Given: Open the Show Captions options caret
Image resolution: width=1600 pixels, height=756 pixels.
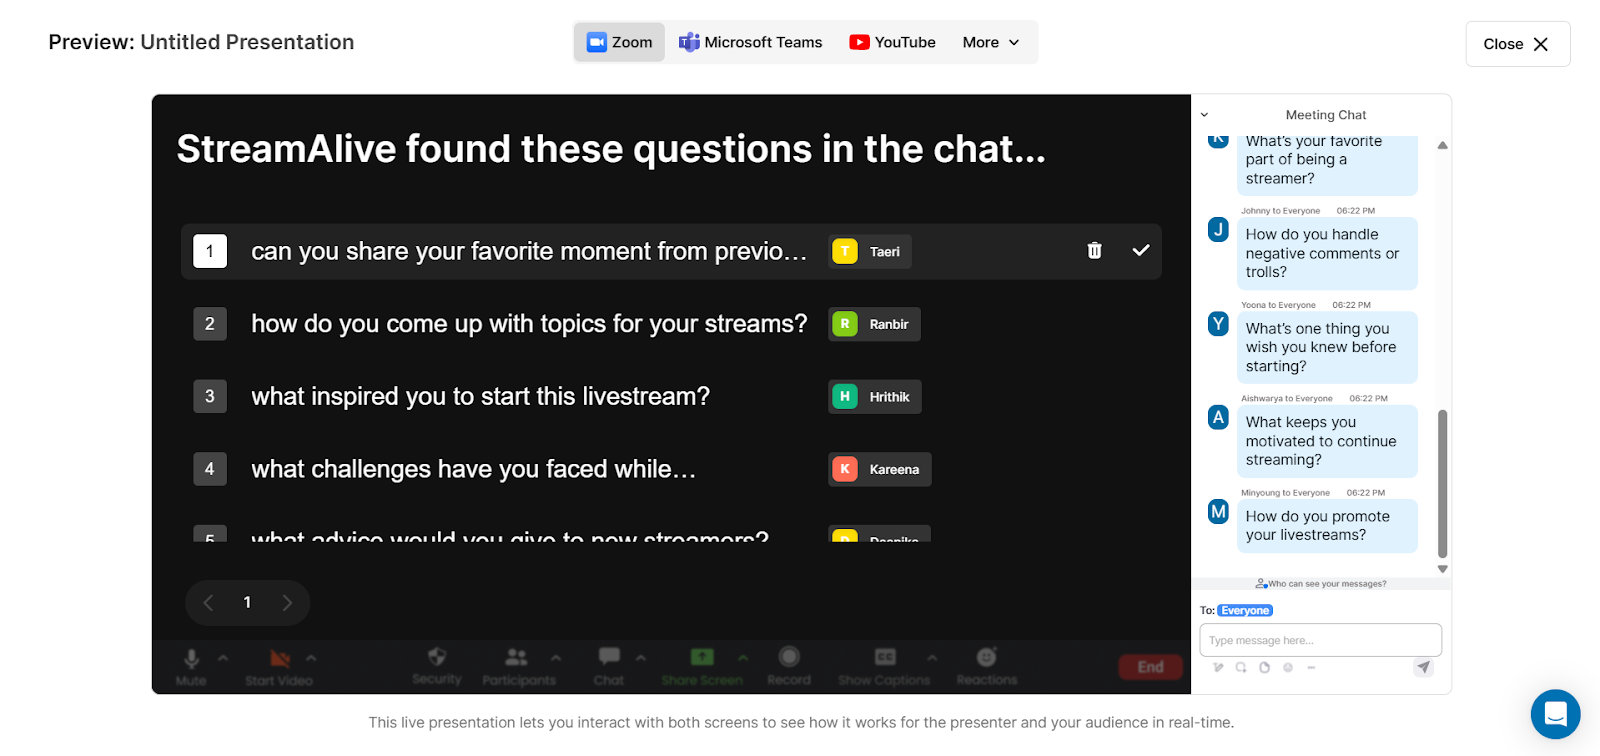Looking at the screenshot, I should click(932, 657).
